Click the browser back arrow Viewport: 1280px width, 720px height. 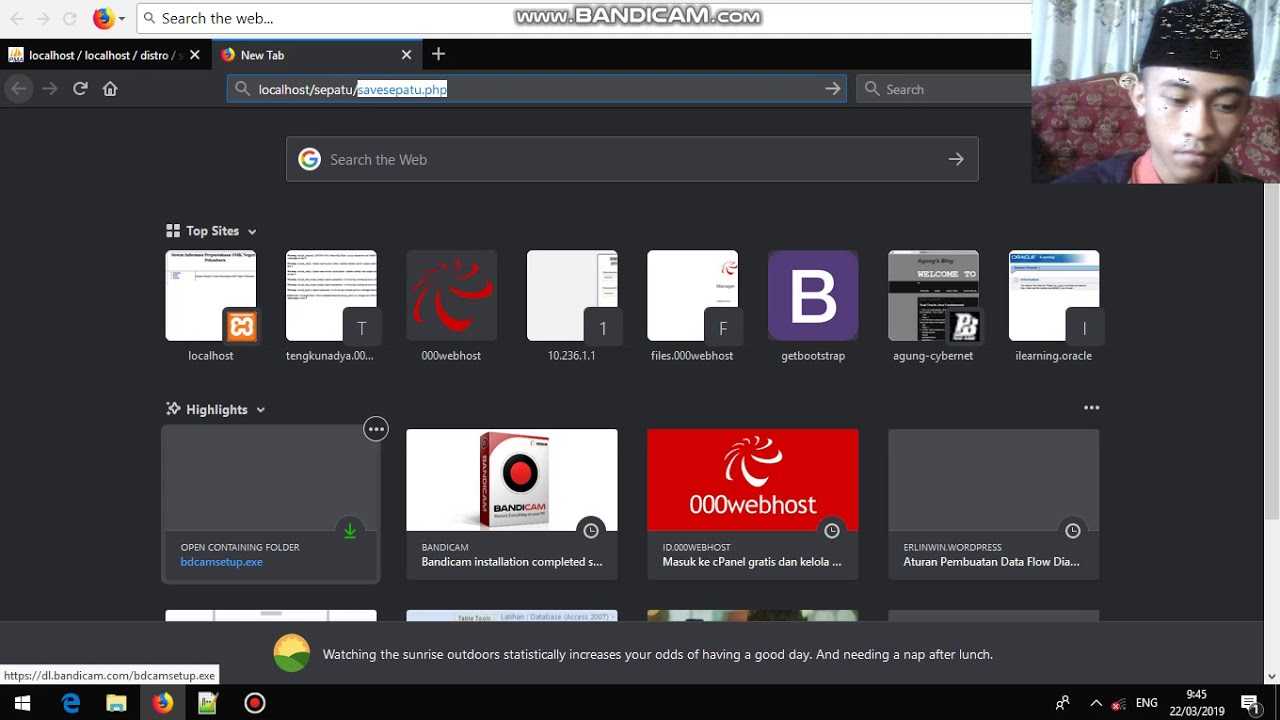(18, 89)
